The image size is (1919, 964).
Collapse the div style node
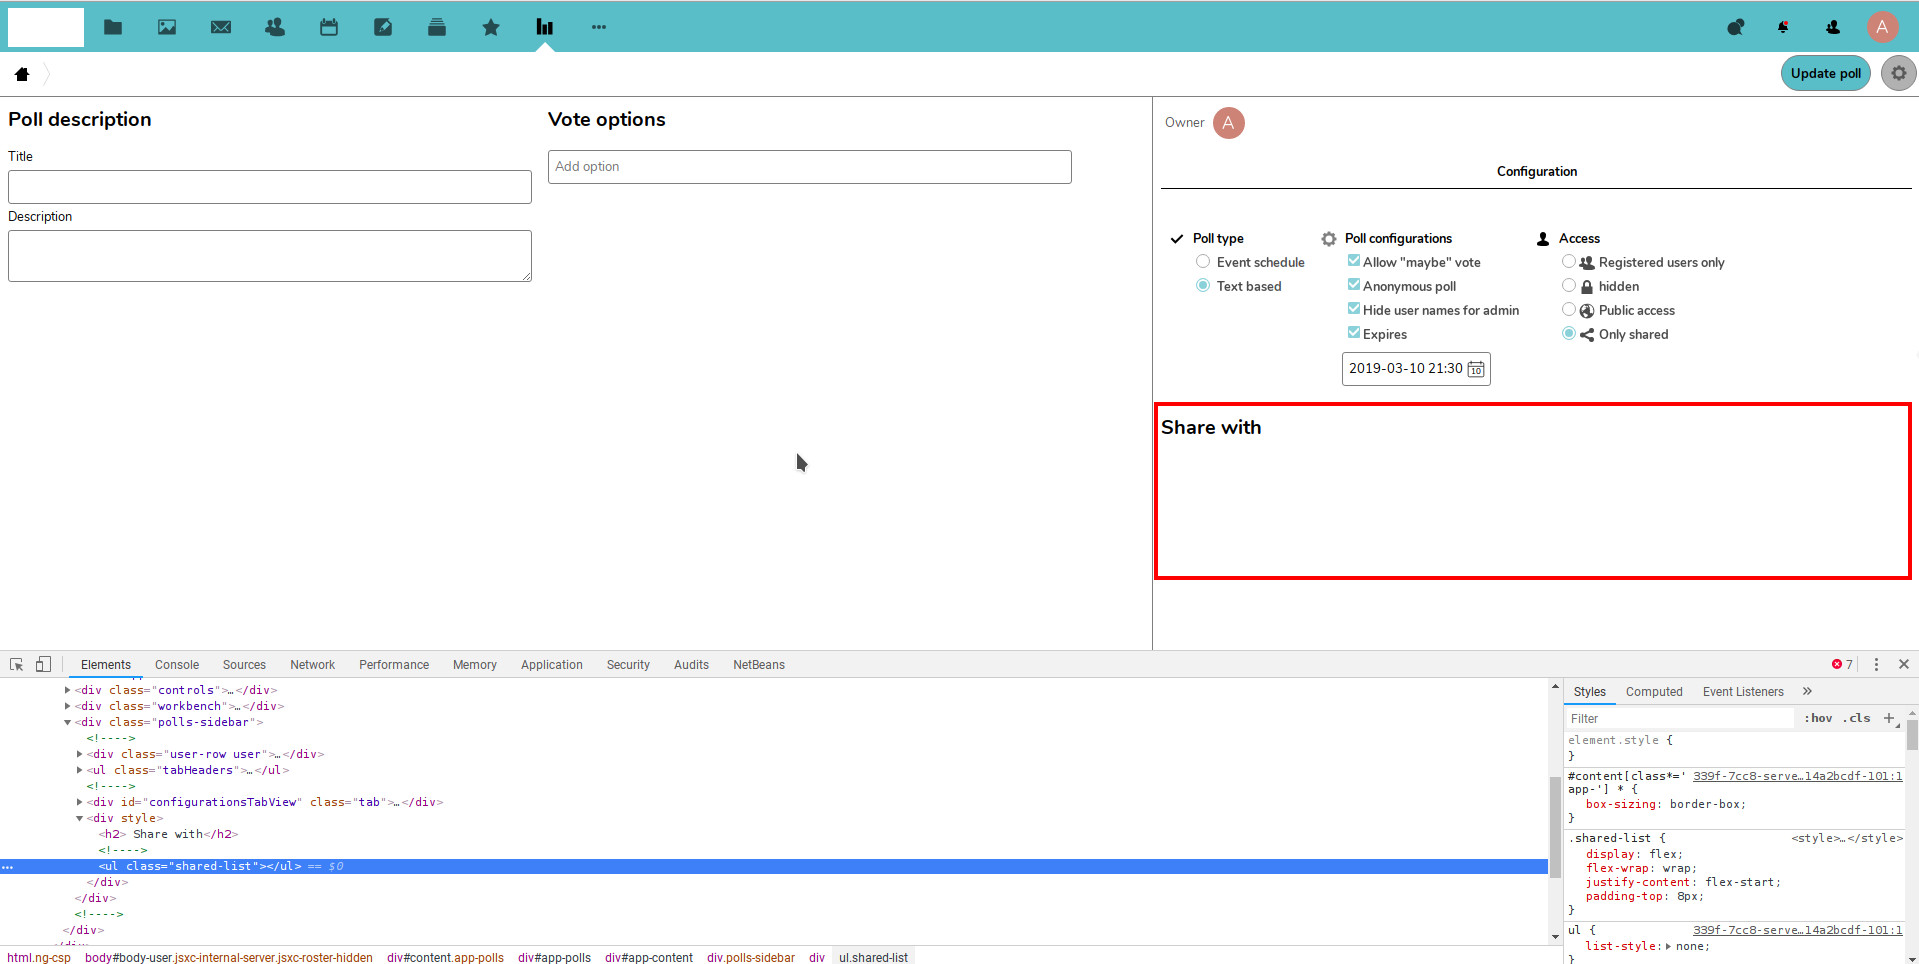pyautogui.click(x=80, y=818)
